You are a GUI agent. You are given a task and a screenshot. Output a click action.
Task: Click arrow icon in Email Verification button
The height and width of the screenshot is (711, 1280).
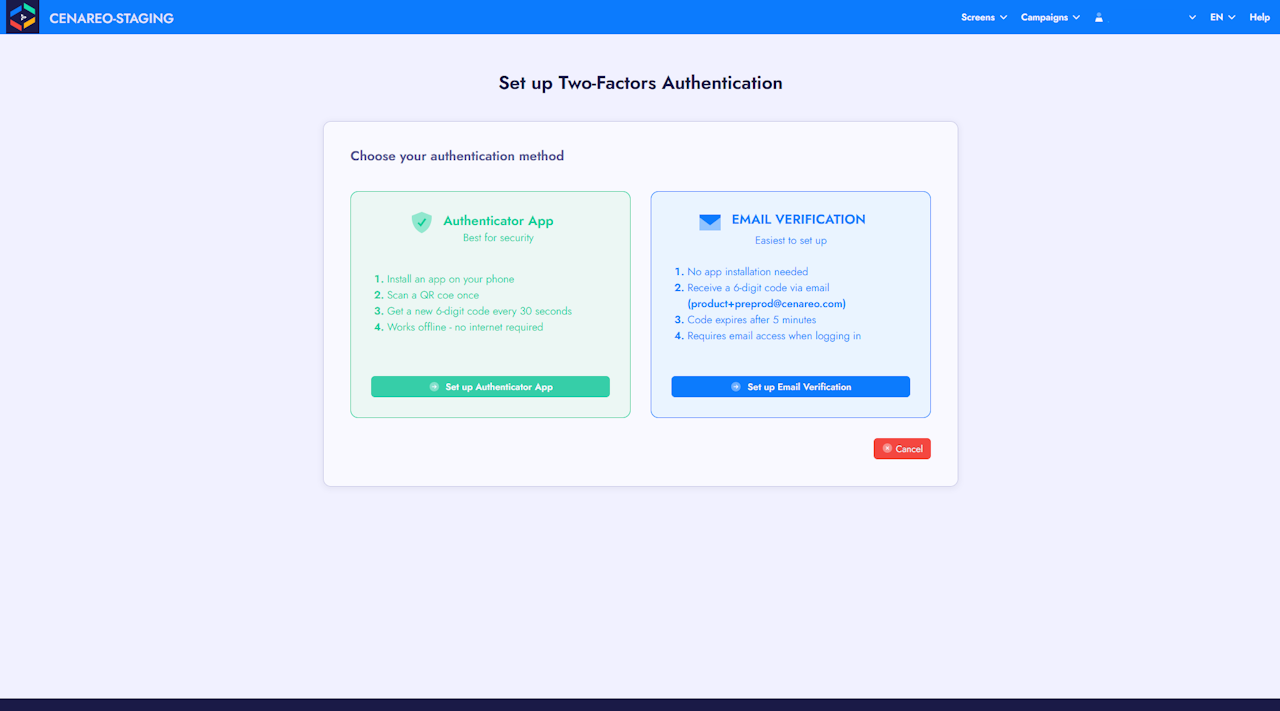(736, 387)
